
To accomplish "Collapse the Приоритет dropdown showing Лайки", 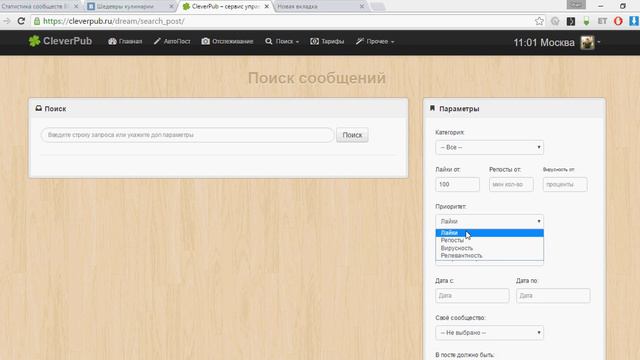I will tap(489, 221).
